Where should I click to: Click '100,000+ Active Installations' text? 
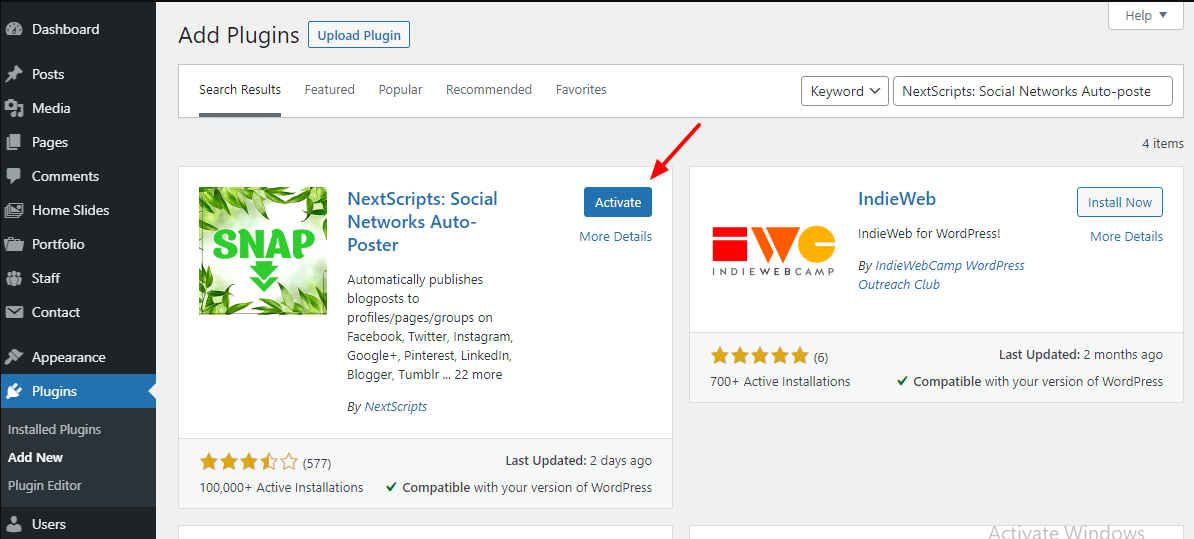coord(281,487)
